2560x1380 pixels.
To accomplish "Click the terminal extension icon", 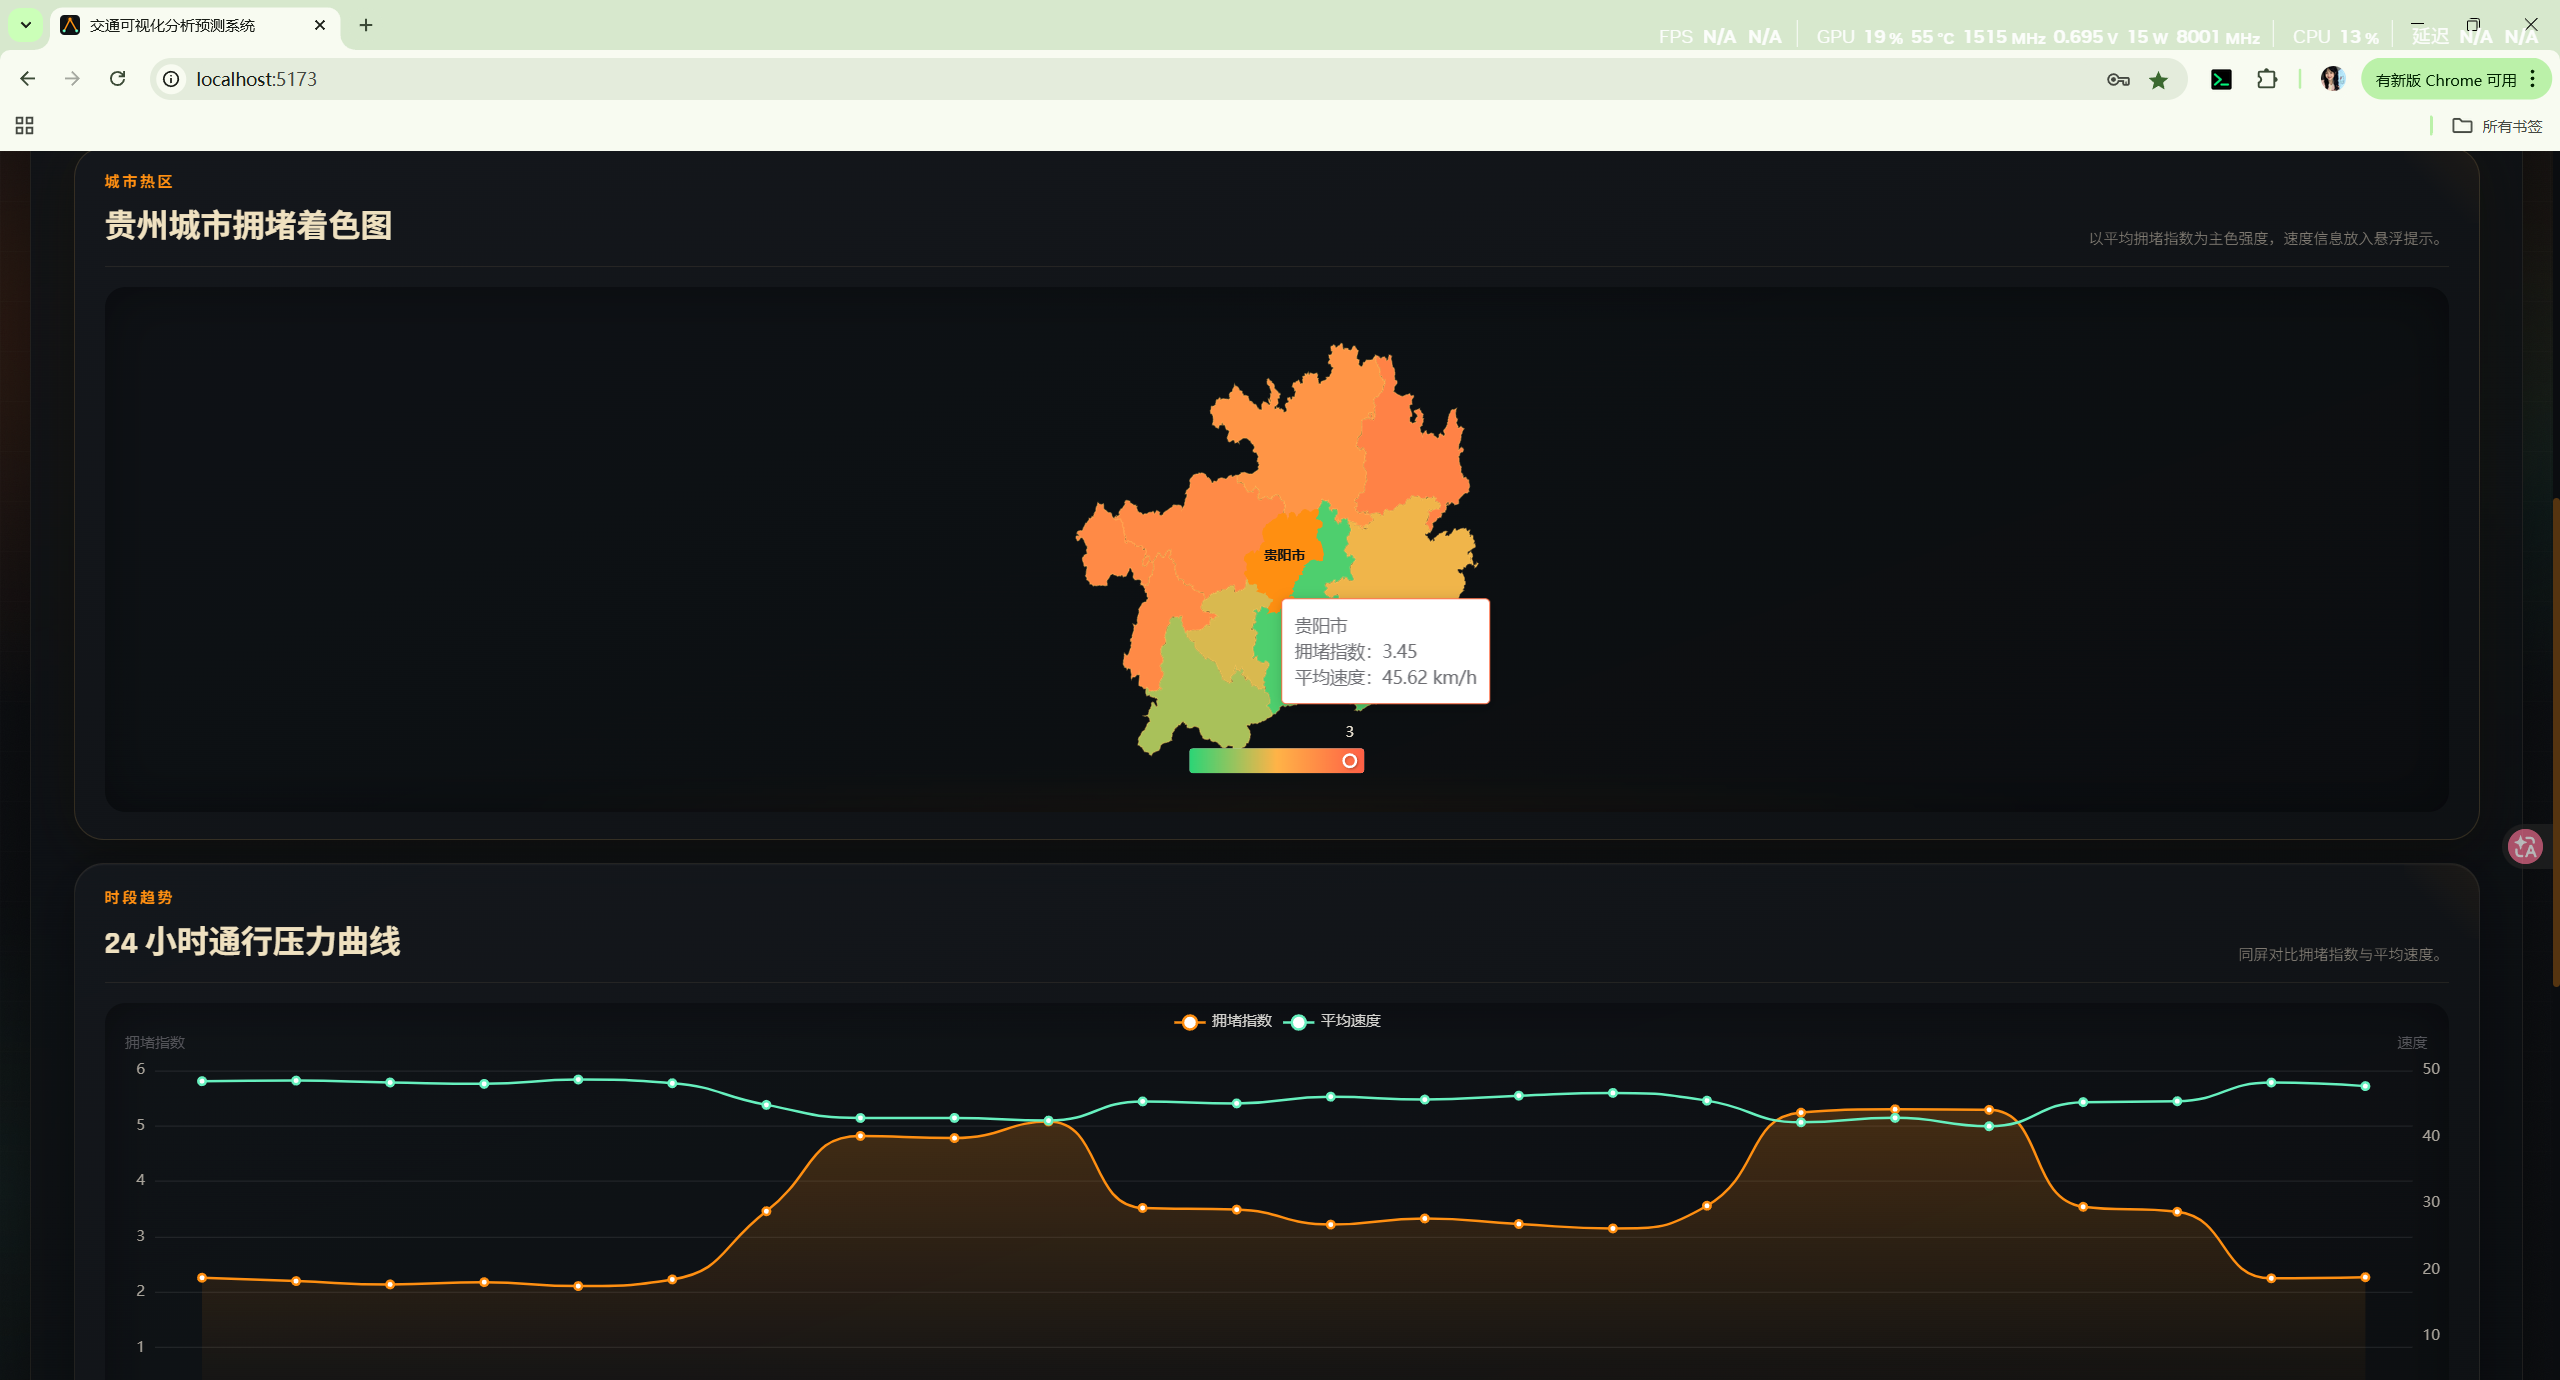I will [x=2221, y=79].
